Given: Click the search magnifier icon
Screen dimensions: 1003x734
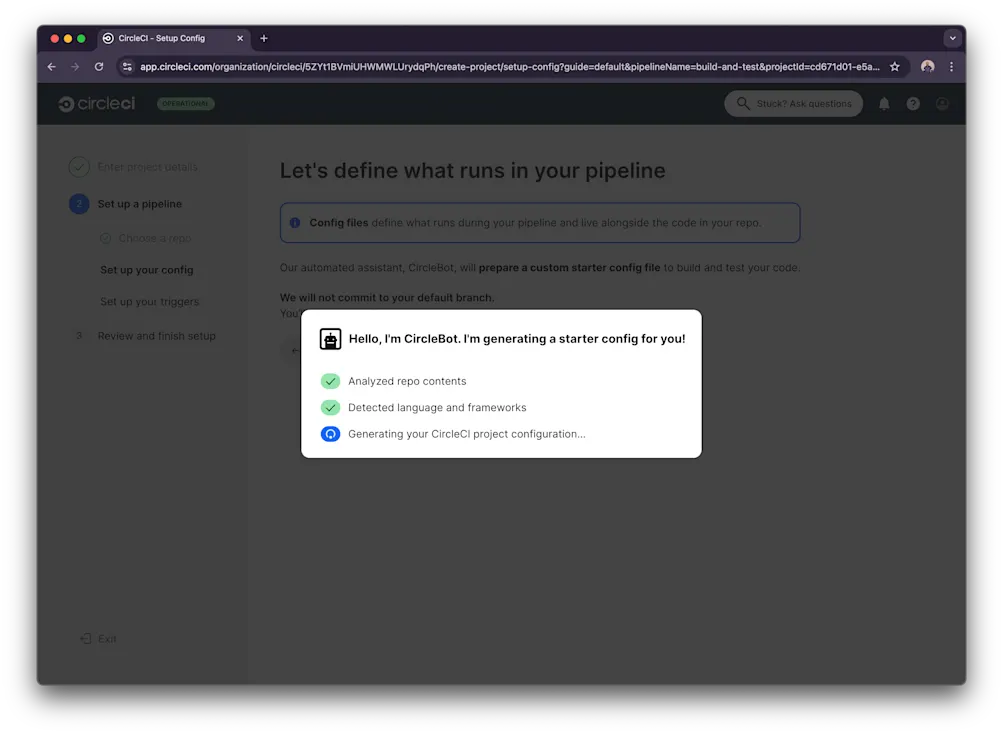Looking at the screenshot, I should (743, 104).
